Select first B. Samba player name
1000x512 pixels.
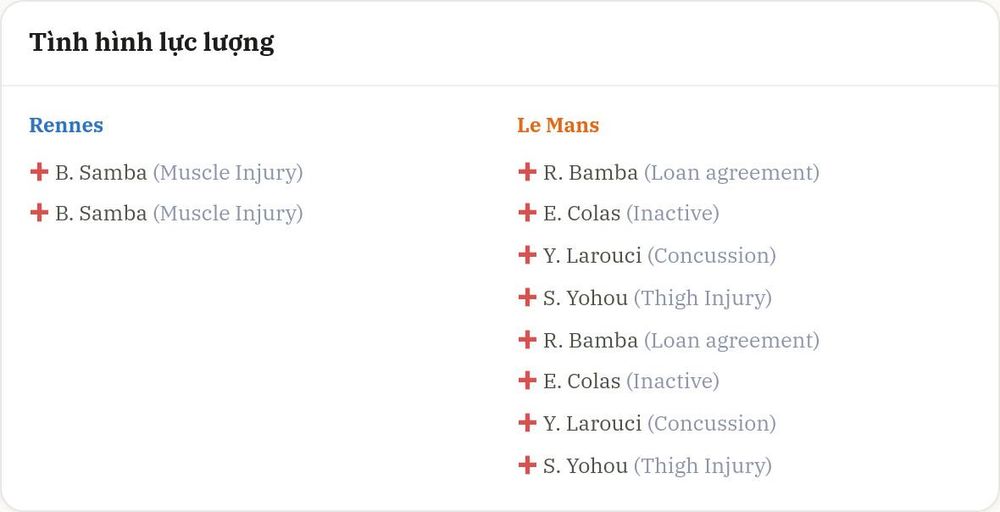click(x=101, y=172)
